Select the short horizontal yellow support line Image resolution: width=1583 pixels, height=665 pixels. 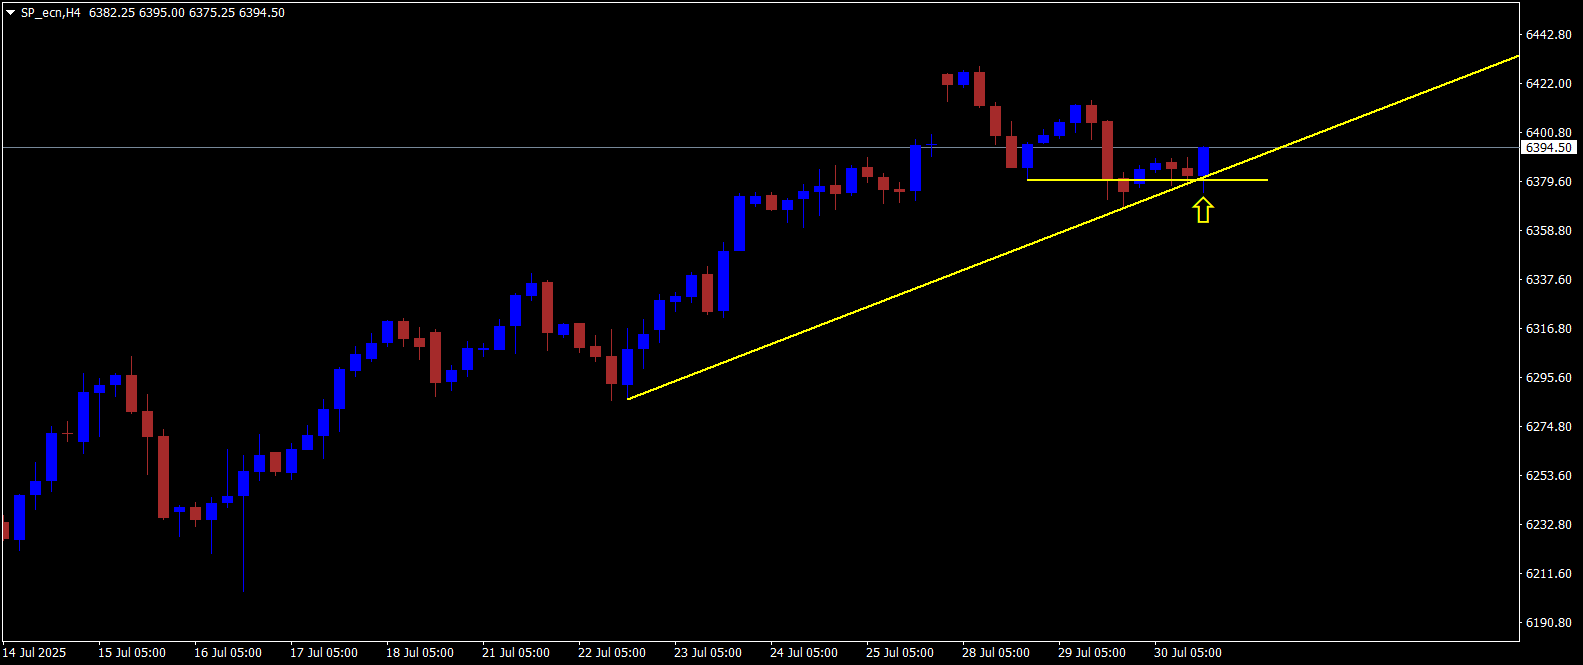[x=1147, y=180]
